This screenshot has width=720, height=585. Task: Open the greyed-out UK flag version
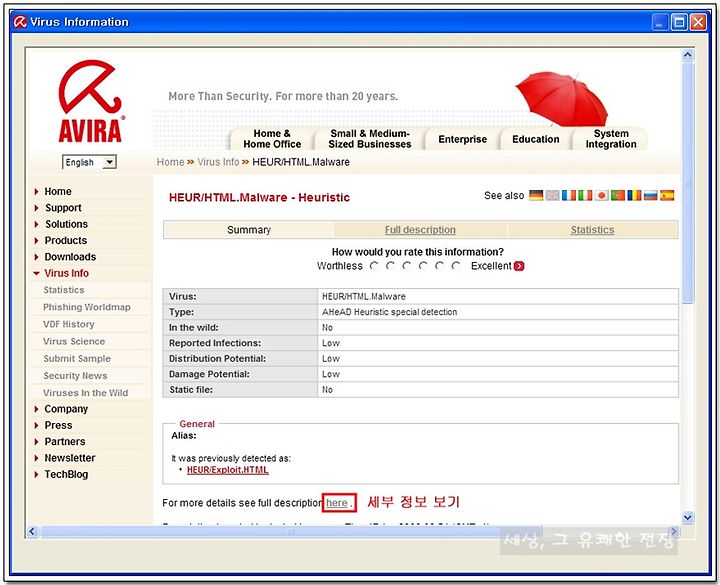pos(552,196)
